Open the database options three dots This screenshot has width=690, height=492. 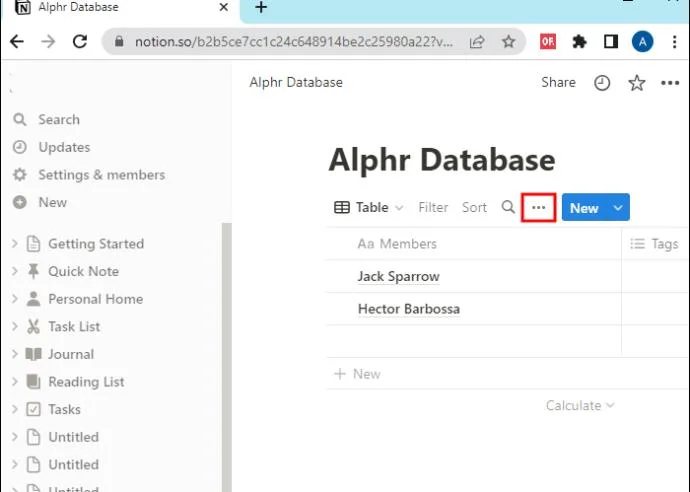pos(539,207)
